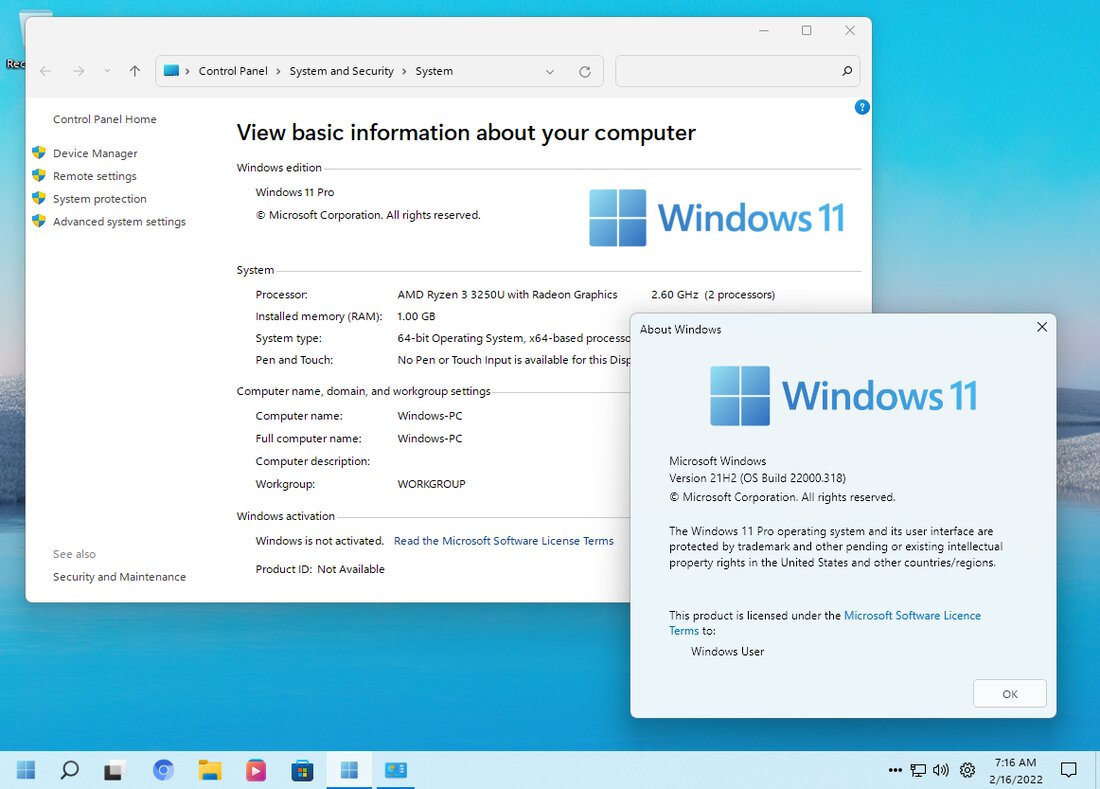Open Task View on the taskbar

click(x=114, y=769)
